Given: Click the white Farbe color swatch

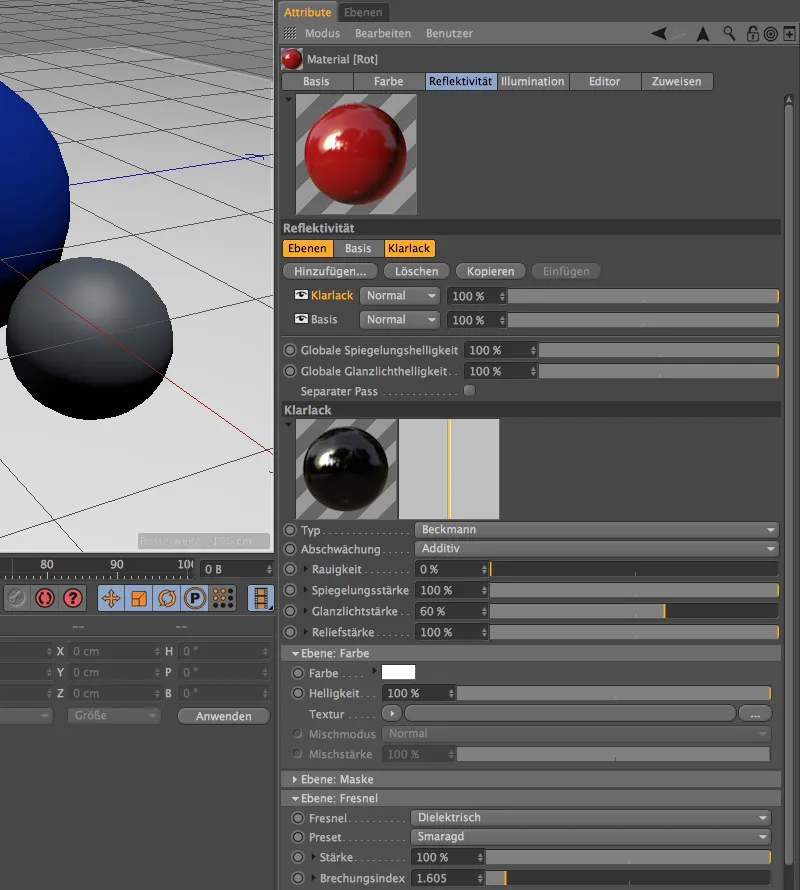Looking at the screenshot, I should (398, 673).
